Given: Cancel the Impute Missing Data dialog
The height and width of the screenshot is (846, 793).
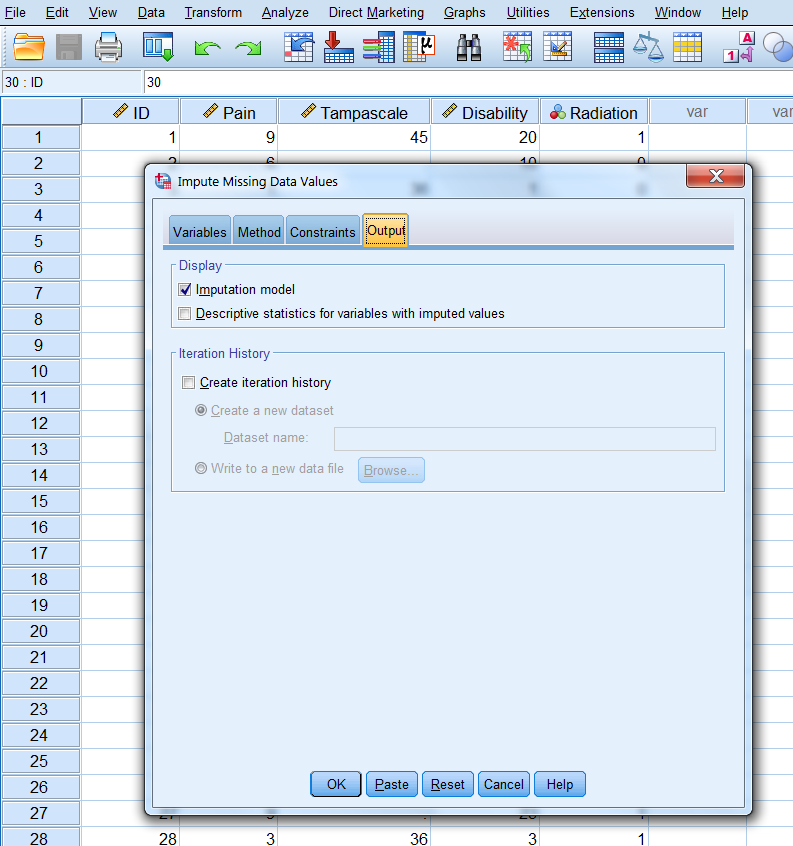Looking at the screenshot, I should [503, 784].
